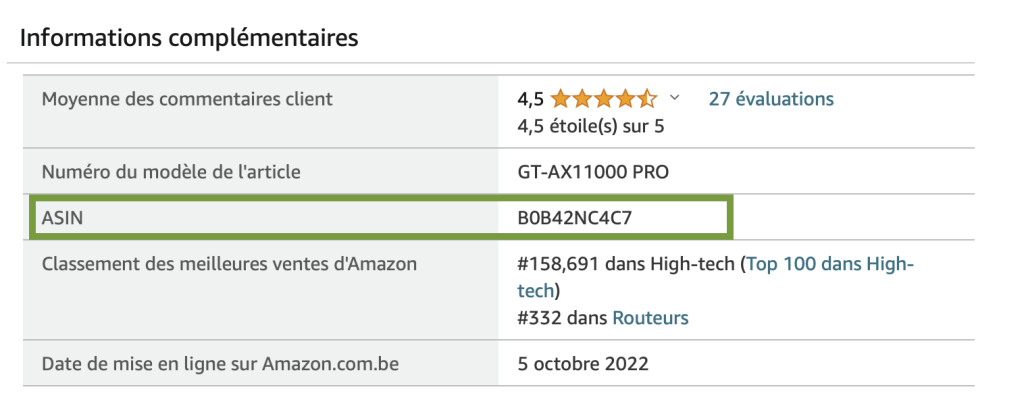Click the 4,5 rating number beside stars
Screen dimensions: 1024x404
click(x=530, y=98)
